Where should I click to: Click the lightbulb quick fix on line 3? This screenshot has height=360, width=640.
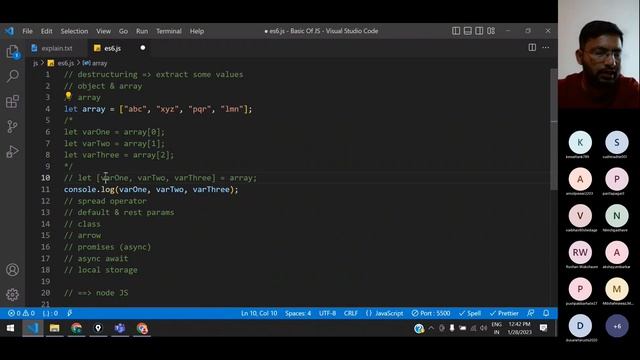(x=68, y=96)
